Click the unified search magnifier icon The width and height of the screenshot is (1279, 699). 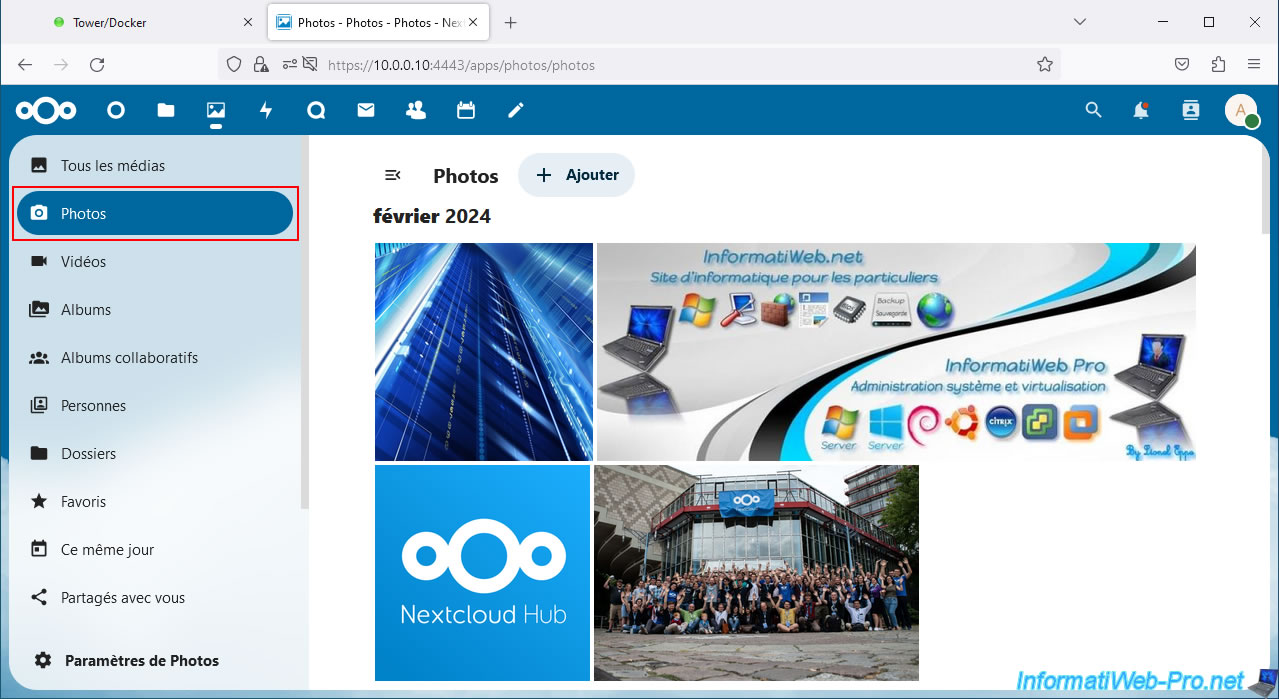click(x=1093, y=111)
